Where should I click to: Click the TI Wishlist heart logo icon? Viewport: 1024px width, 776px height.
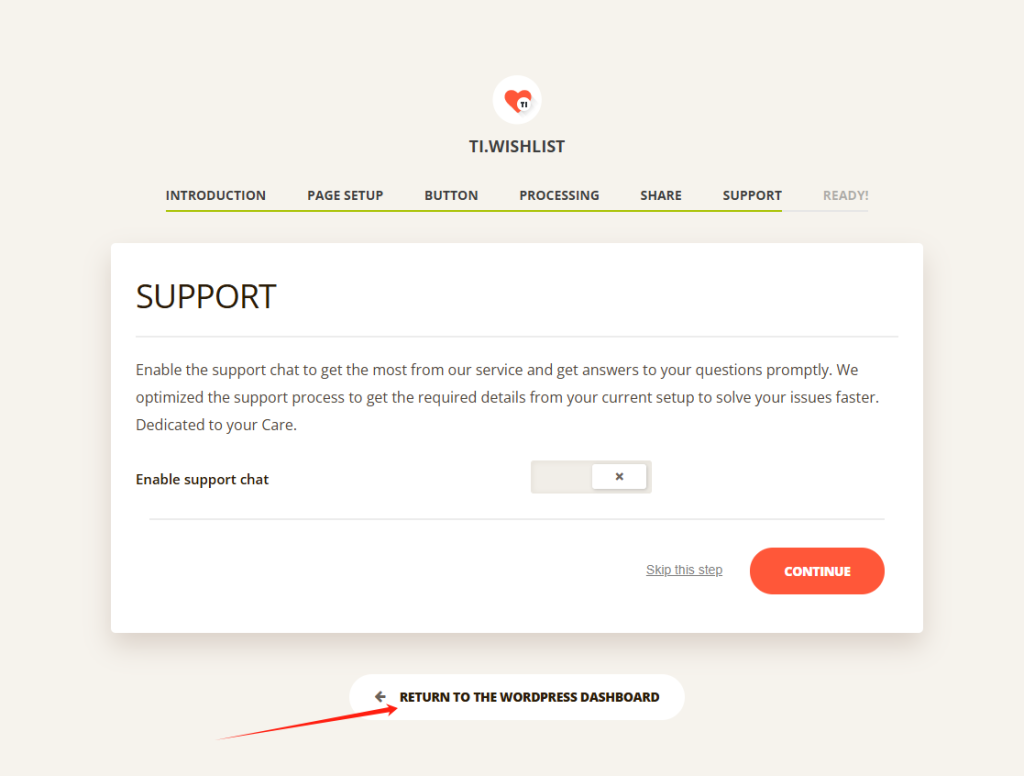(517, 100)
